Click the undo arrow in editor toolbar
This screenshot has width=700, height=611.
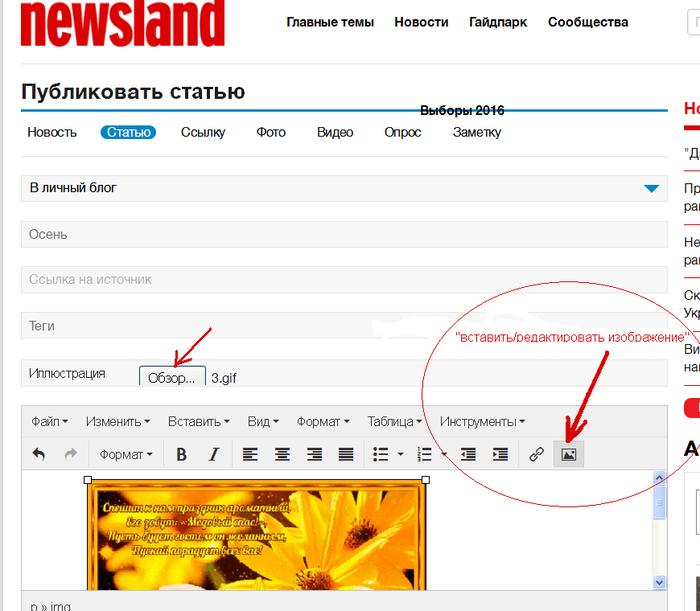[x=39, y=454]
